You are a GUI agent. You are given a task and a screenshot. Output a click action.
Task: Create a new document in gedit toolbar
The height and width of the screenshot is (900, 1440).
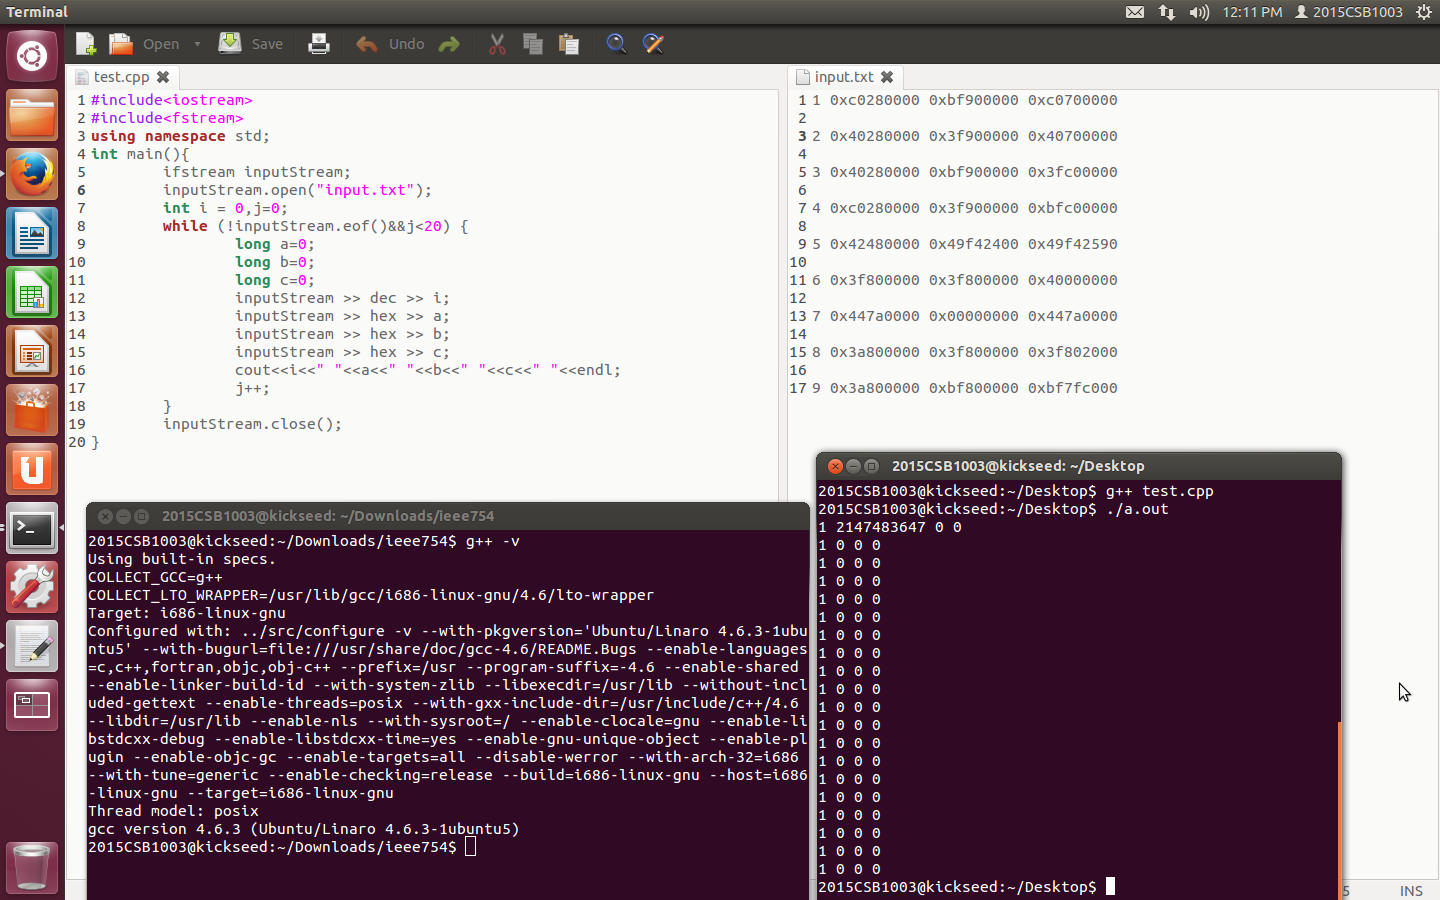[86, 44]
